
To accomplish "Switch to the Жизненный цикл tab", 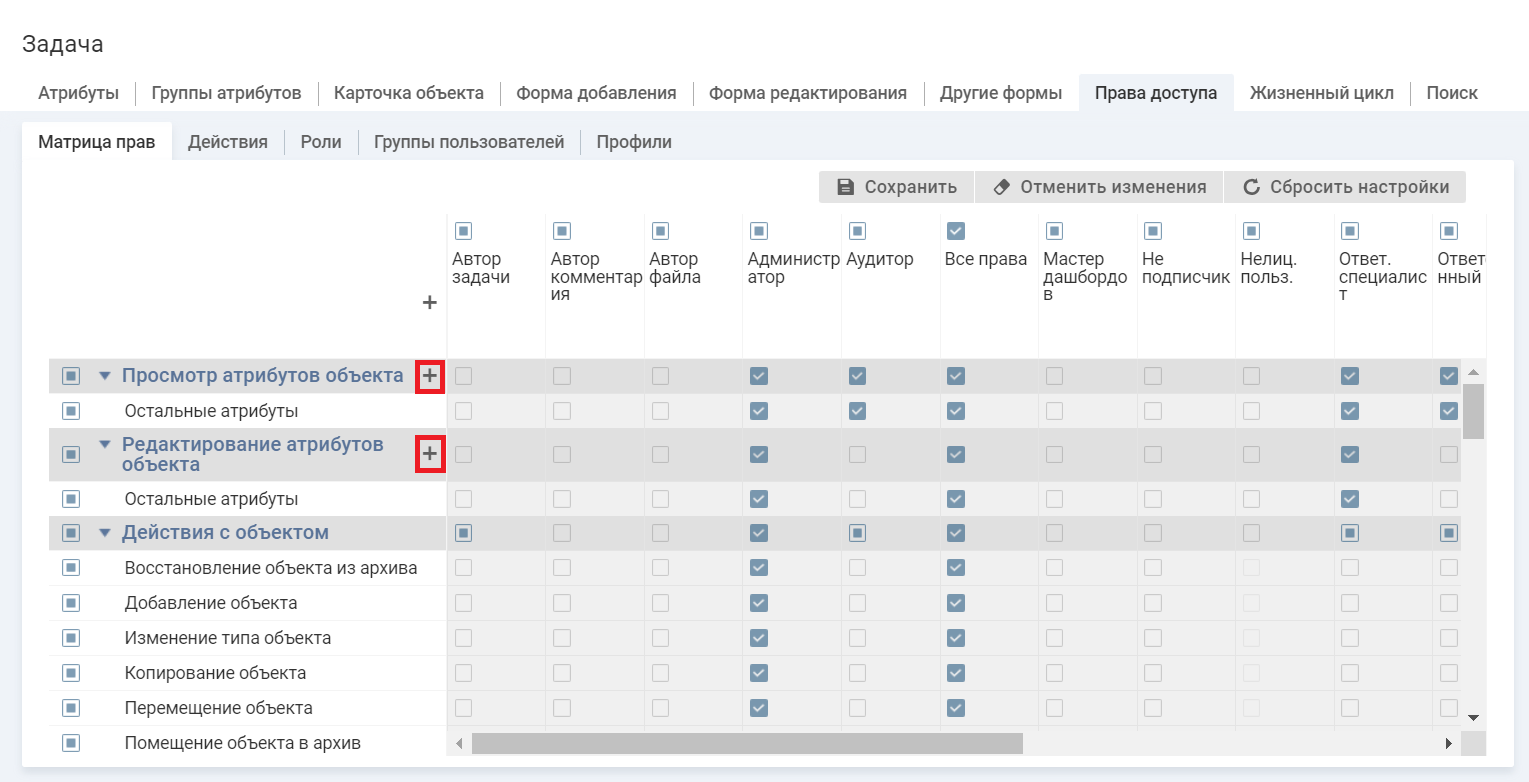I will [1321, 93].
